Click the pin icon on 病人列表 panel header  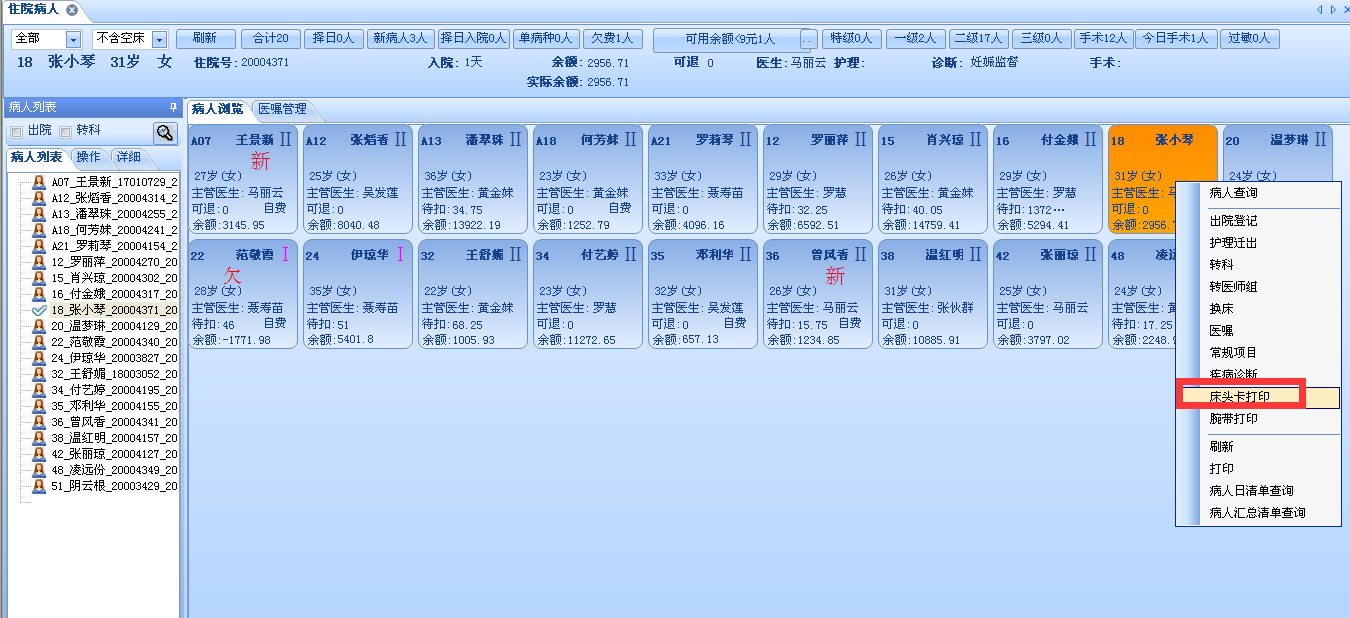pos(173,107)
